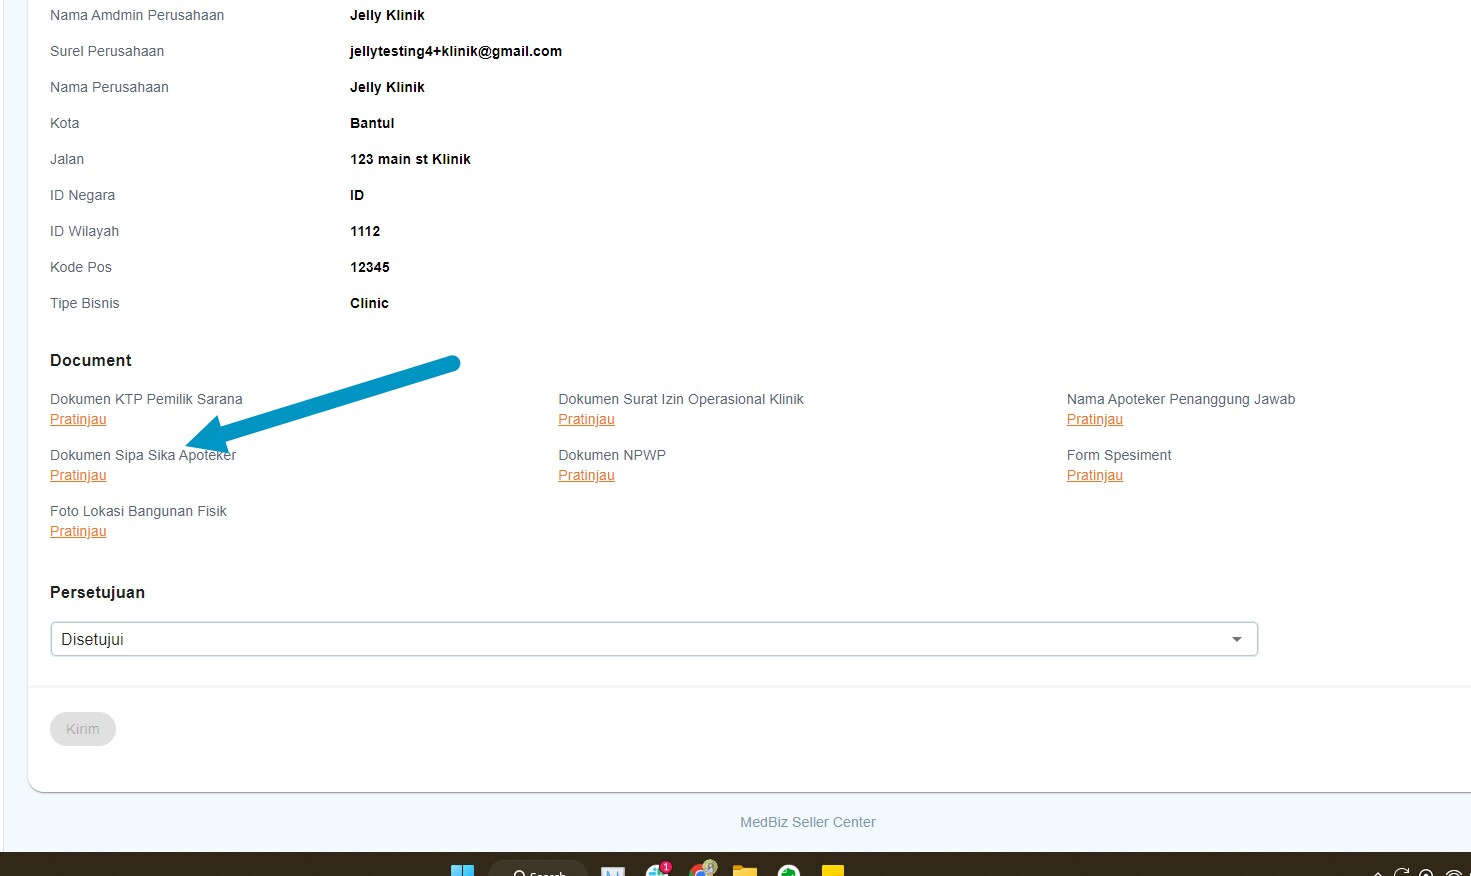Viewport: 1471px width, 876px height.
Task: Click the 'Jelly Klinik' value beside Nama Amdmin Perusahaan
Action: pyautogui.click(x=387, y=15)
